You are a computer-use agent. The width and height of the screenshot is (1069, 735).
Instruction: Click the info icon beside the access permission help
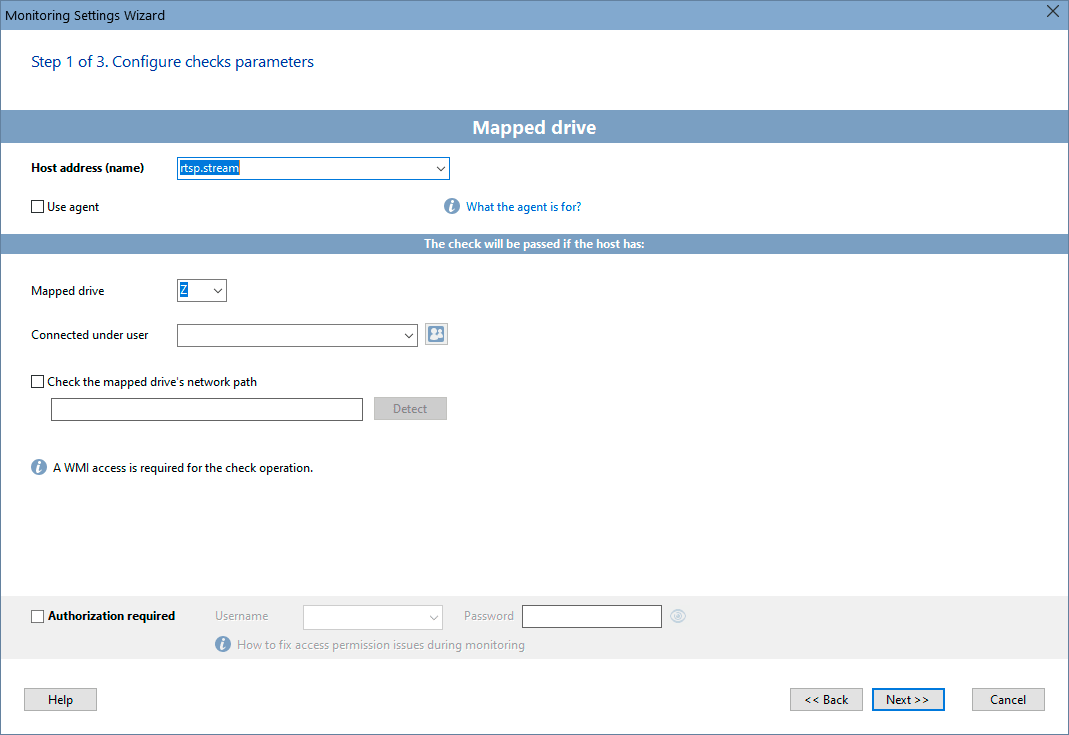223,645
